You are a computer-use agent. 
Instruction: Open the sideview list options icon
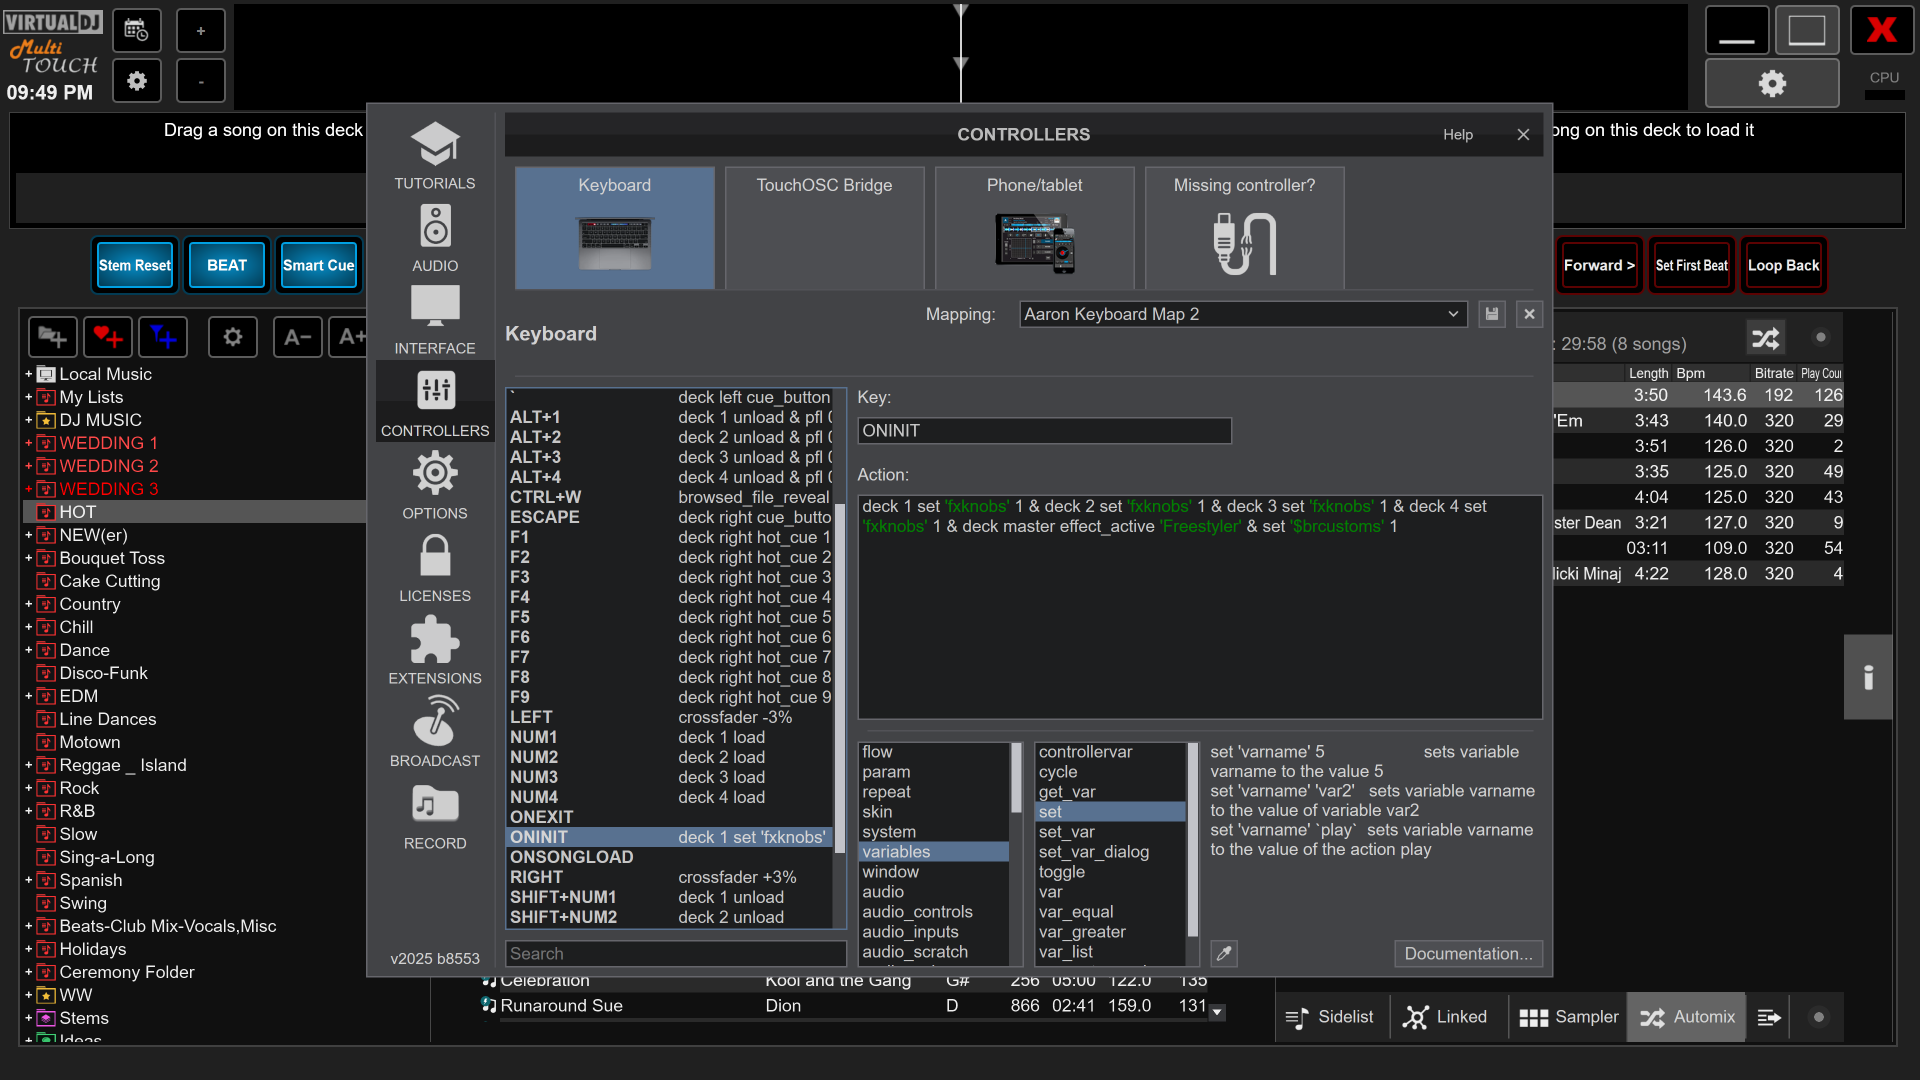[1769, 1017]
